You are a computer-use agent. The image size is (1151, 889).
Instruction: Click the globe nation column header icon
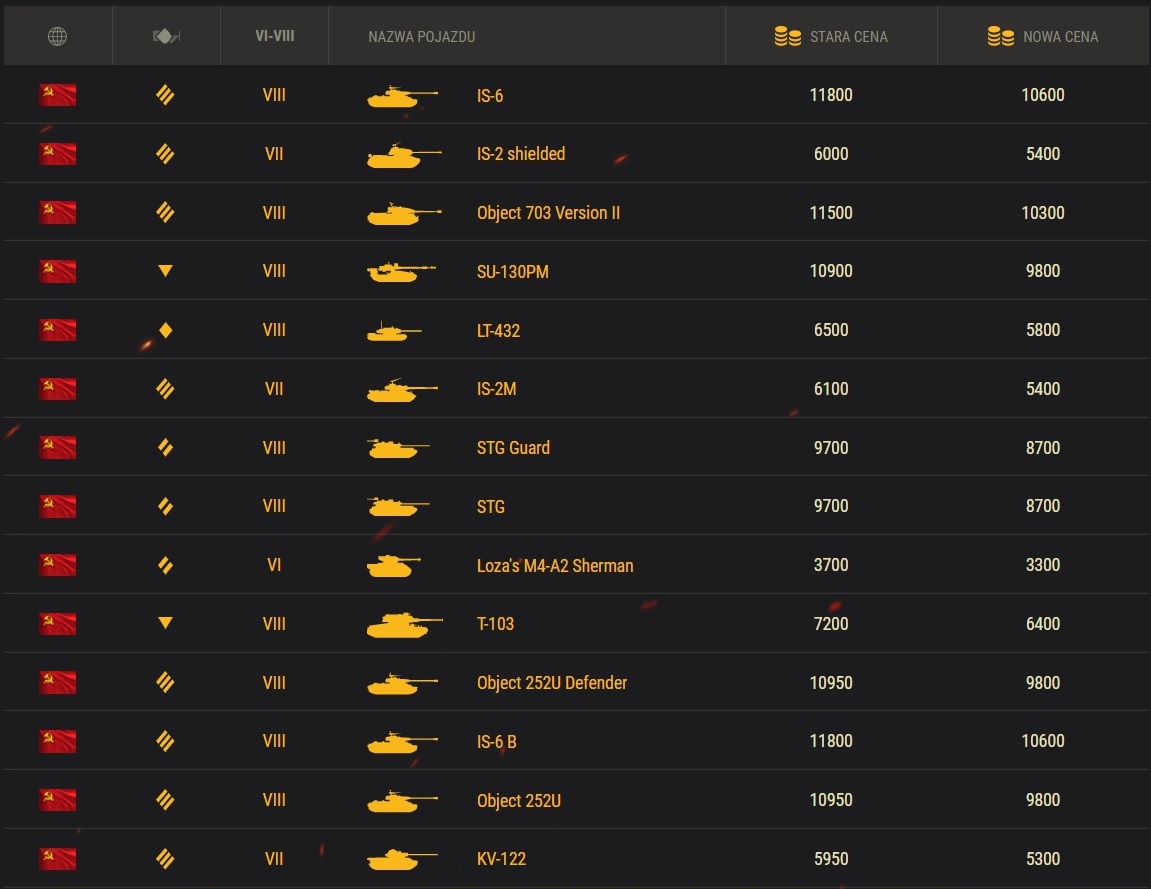point(57,36)
